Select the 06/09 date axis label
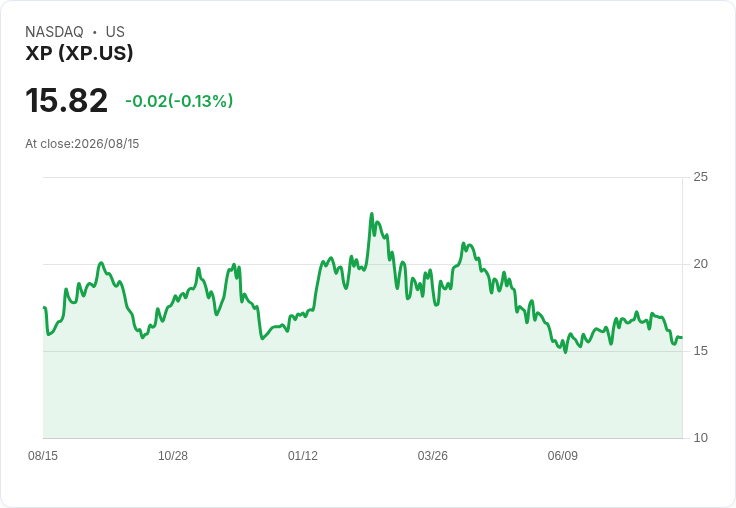 [x=562, y=455]
